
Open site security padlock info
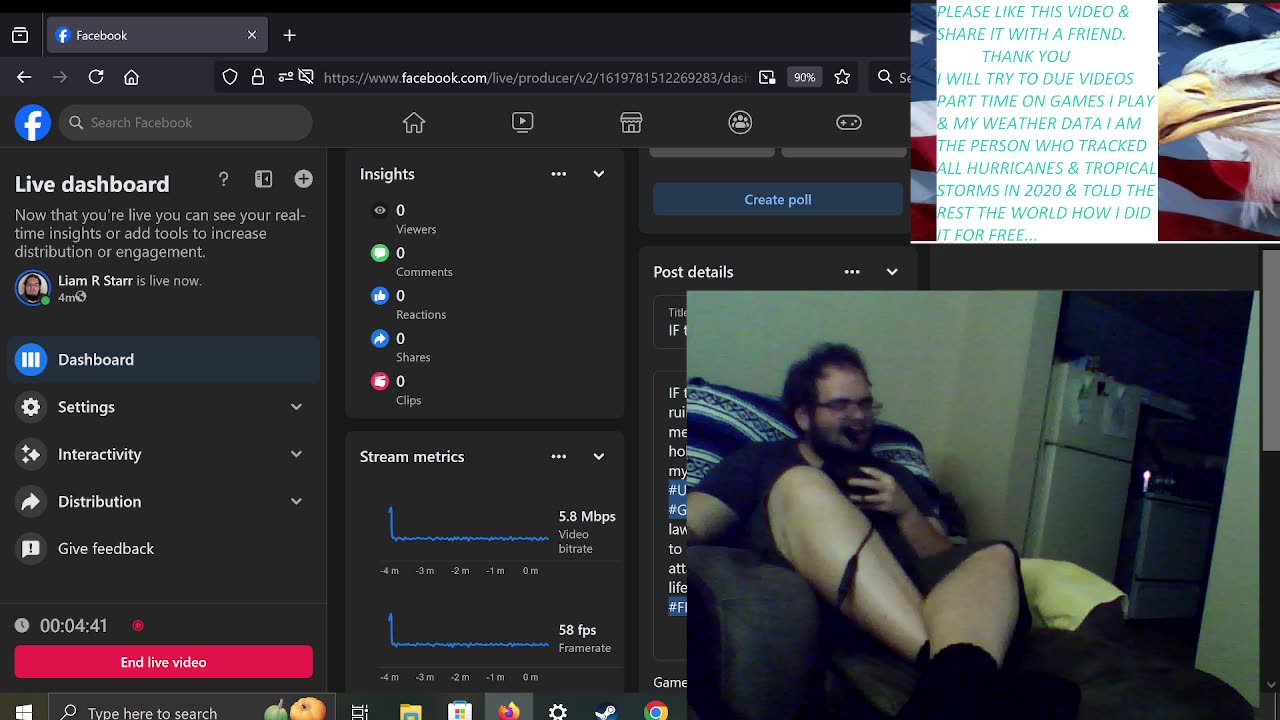(258, 77)
